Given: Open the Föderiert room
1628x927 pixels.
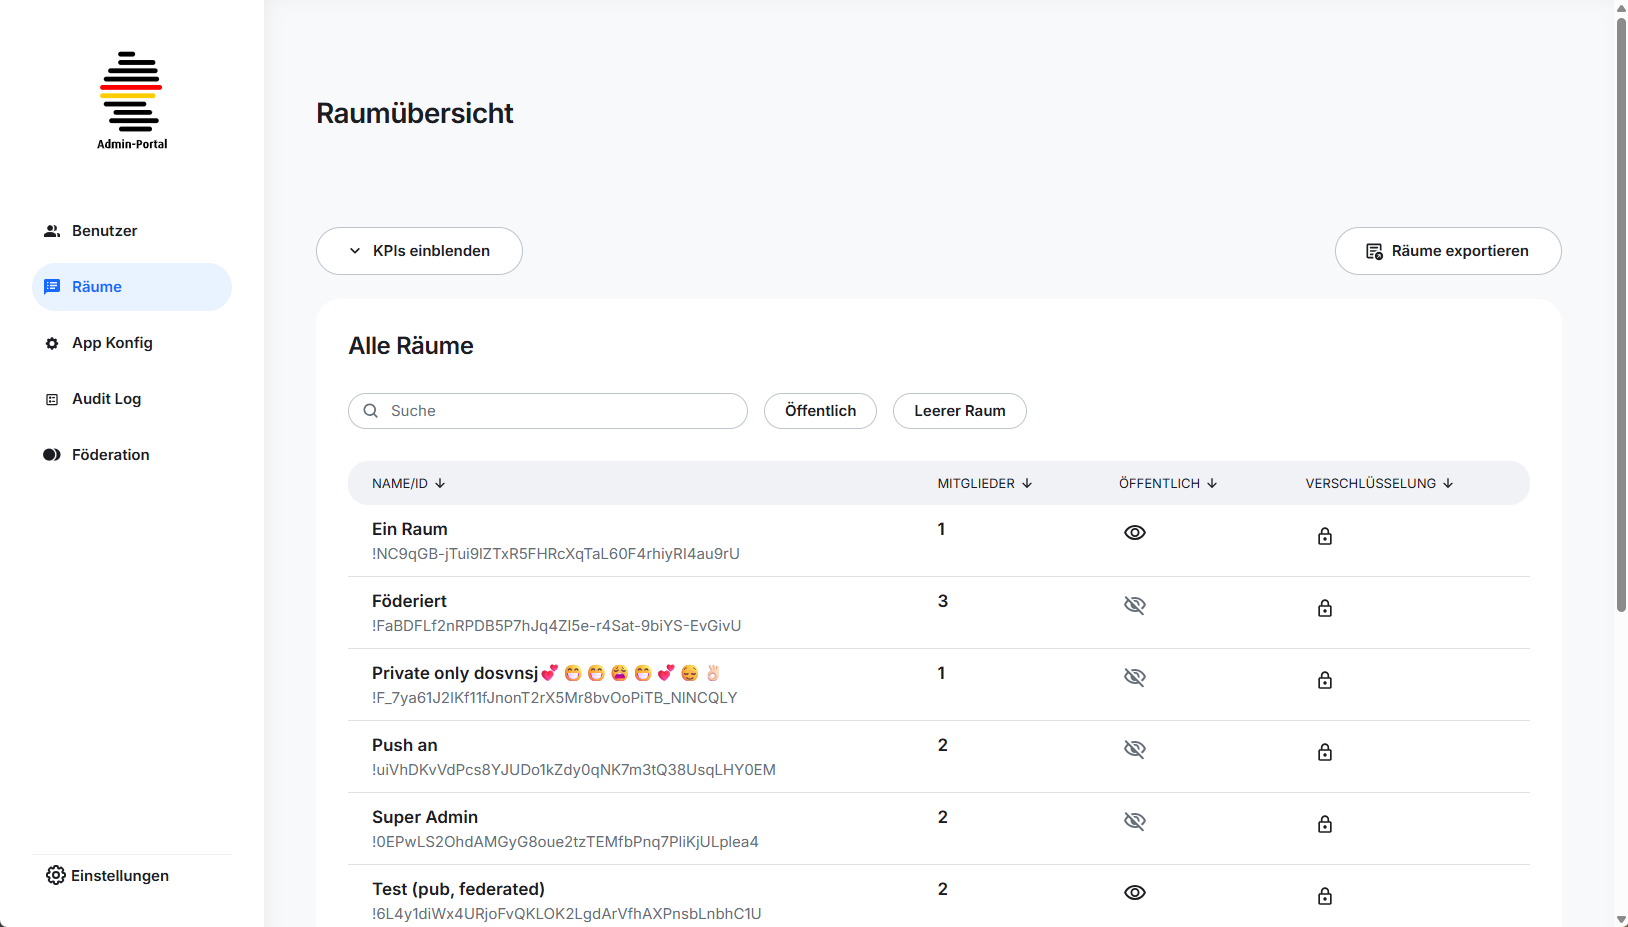Looking at the screenshot, I should [939, 613].
